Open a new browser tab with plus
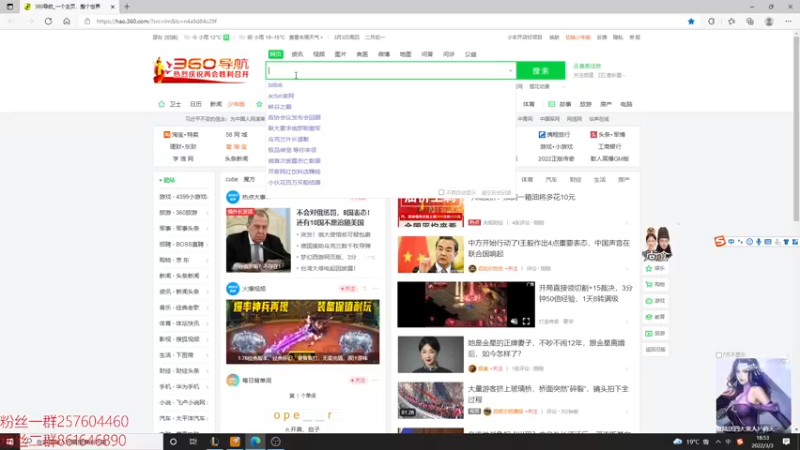Viewport: 800px width, 450px height. pos(127,7)
